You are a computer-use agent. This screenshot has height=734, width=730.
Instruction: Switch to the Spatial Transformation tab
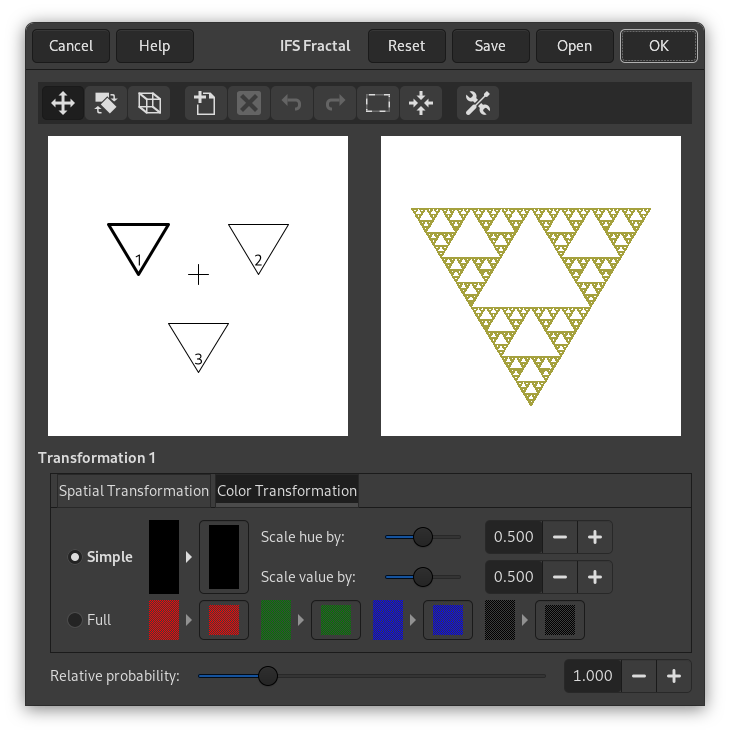[133, 491]
